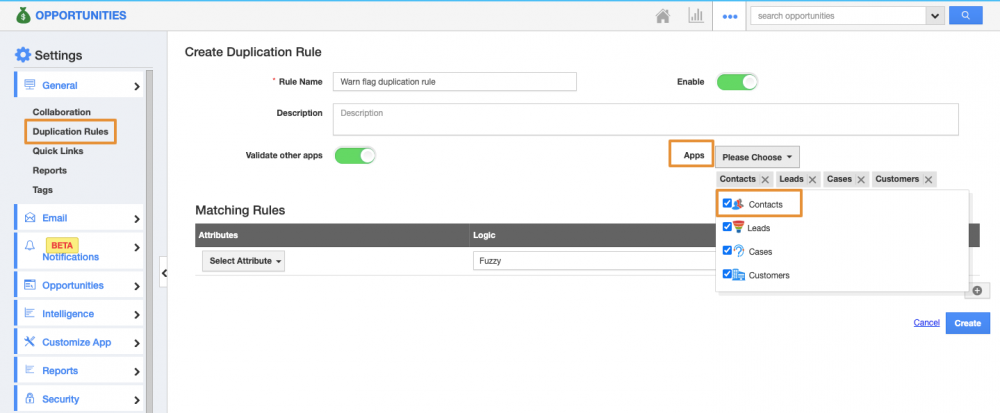Collapse the settings sidebar with arrow handle

tap(164, 270)
